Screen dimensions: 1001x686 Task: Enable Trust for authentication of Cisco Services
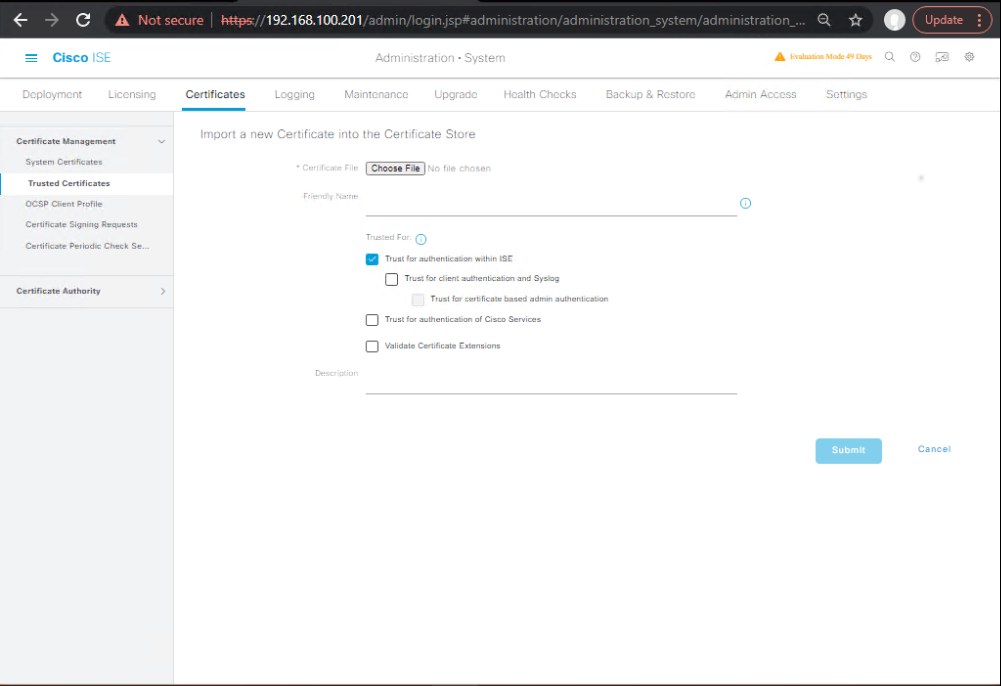pos(372,320)
